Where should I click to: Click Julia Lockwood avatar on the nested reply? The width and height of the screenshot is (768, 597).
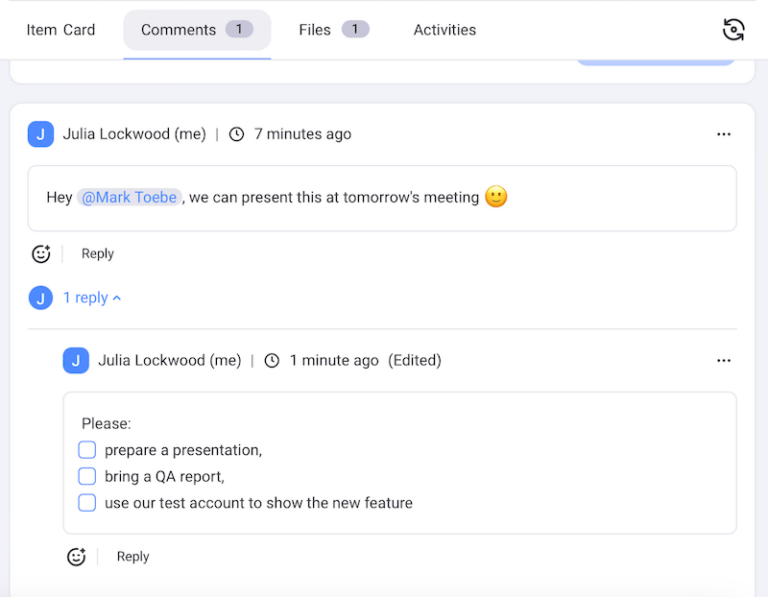click(76, 360)
